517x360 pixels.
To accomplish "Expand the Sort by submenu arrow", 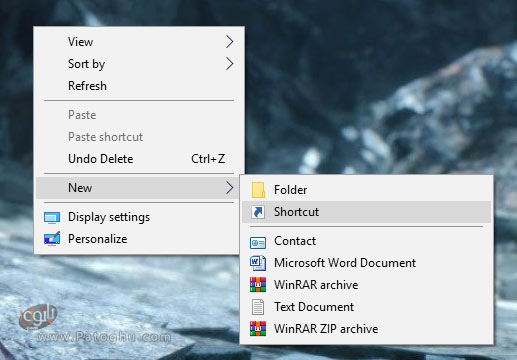I will [x=229, y=64].
